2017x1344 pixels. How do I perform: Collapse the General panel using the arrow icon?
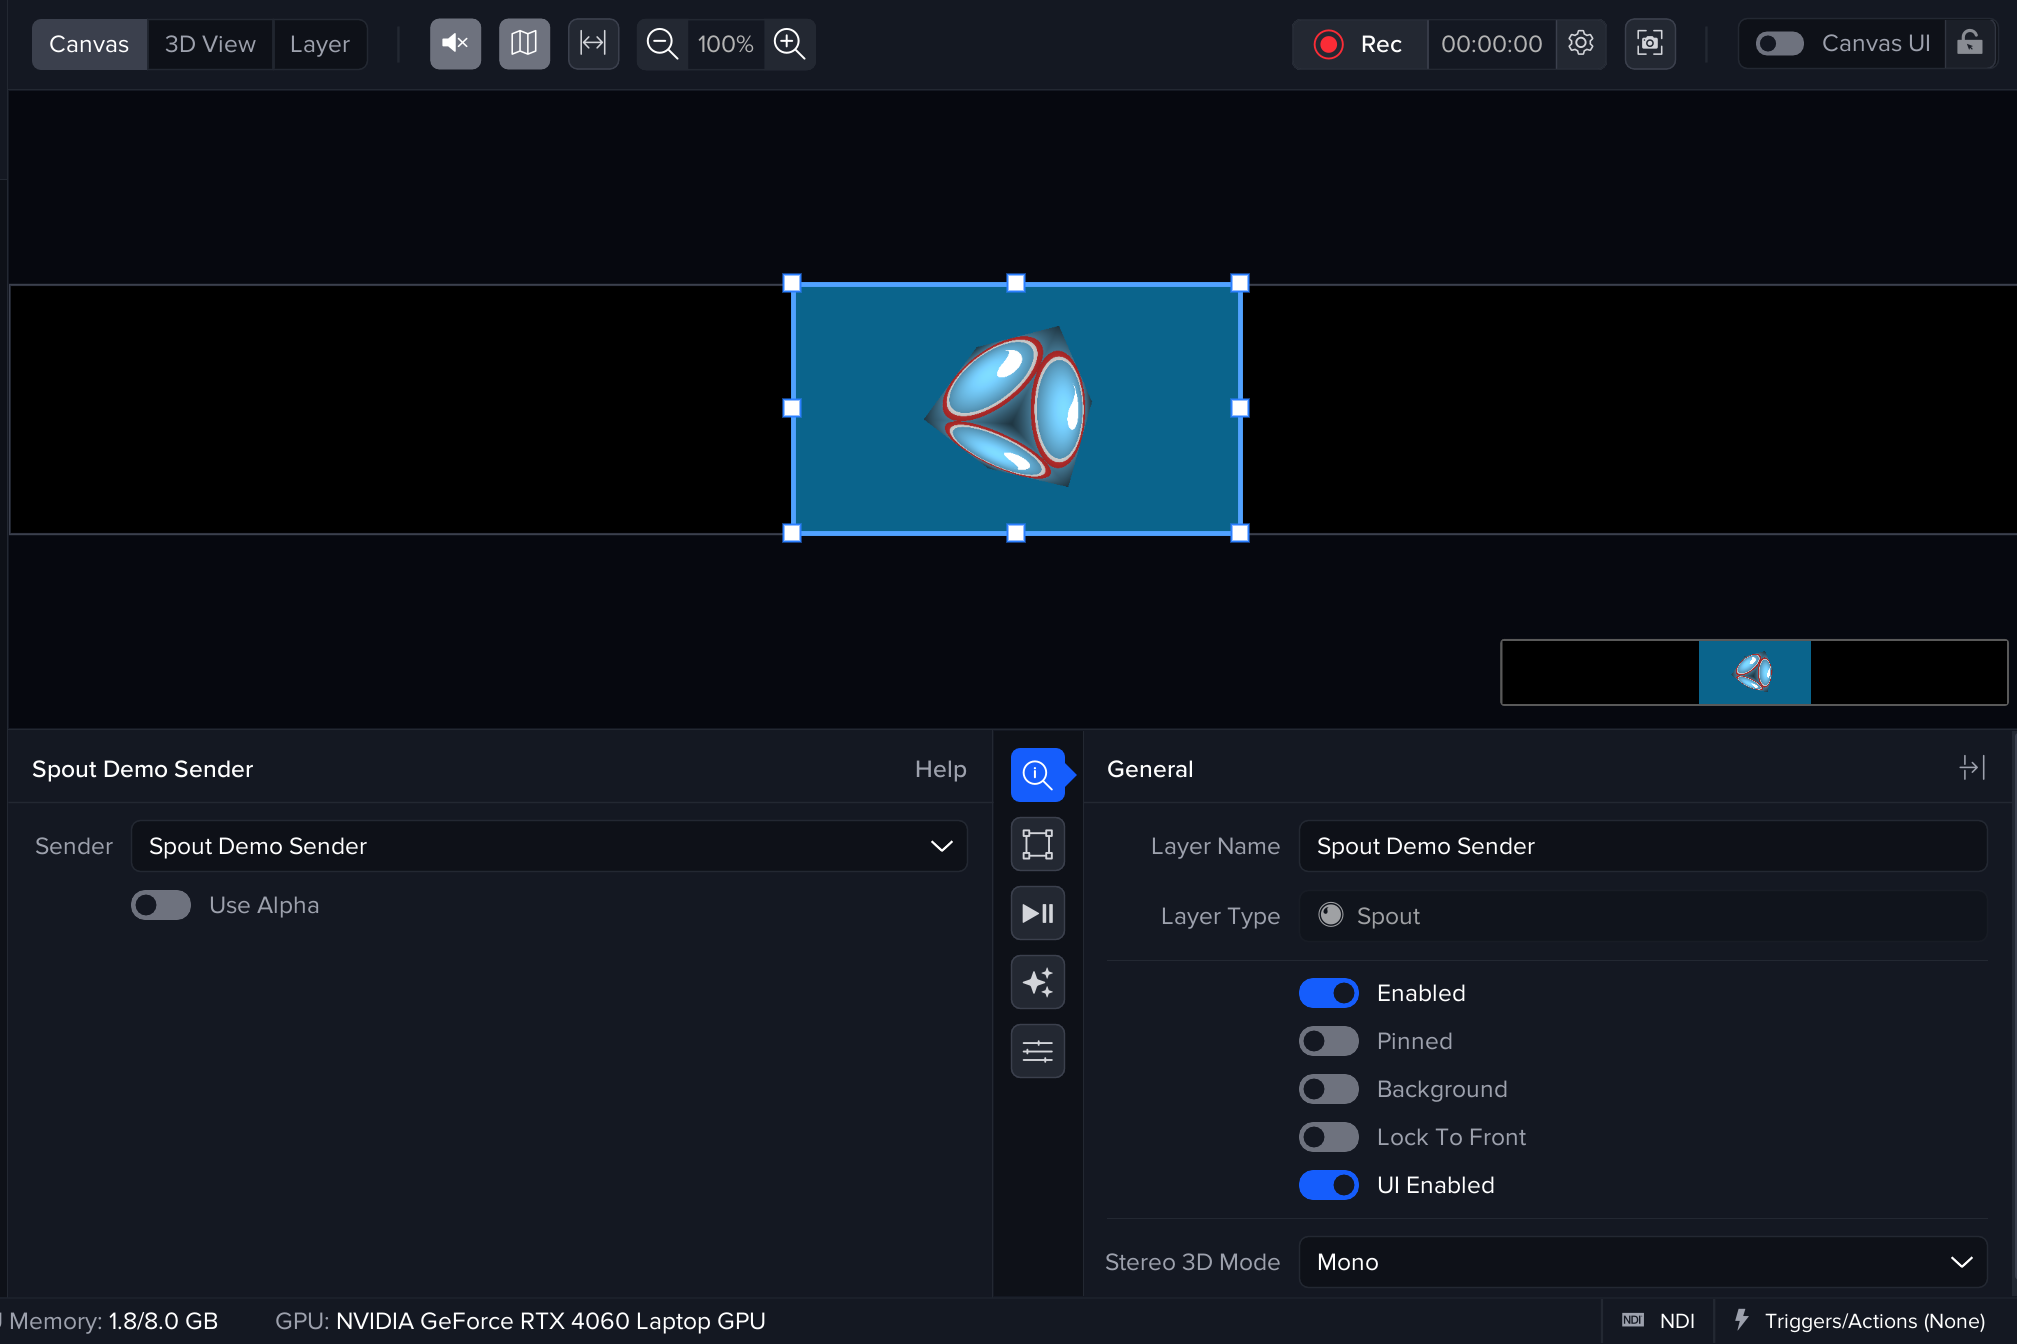(1972, 768)
